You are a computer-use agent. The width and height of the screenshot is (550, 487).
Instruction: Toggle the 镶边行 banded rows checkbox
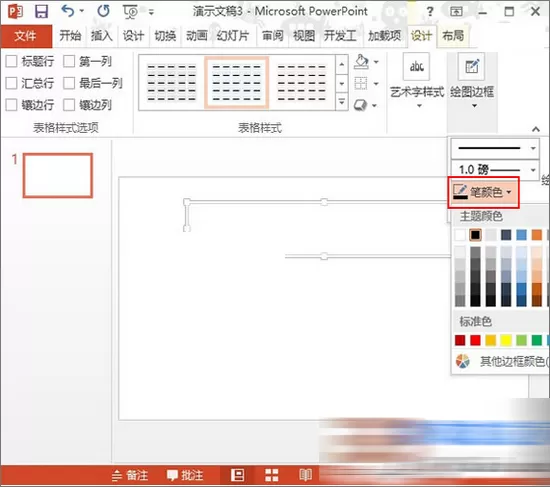(x=11, y=105)
